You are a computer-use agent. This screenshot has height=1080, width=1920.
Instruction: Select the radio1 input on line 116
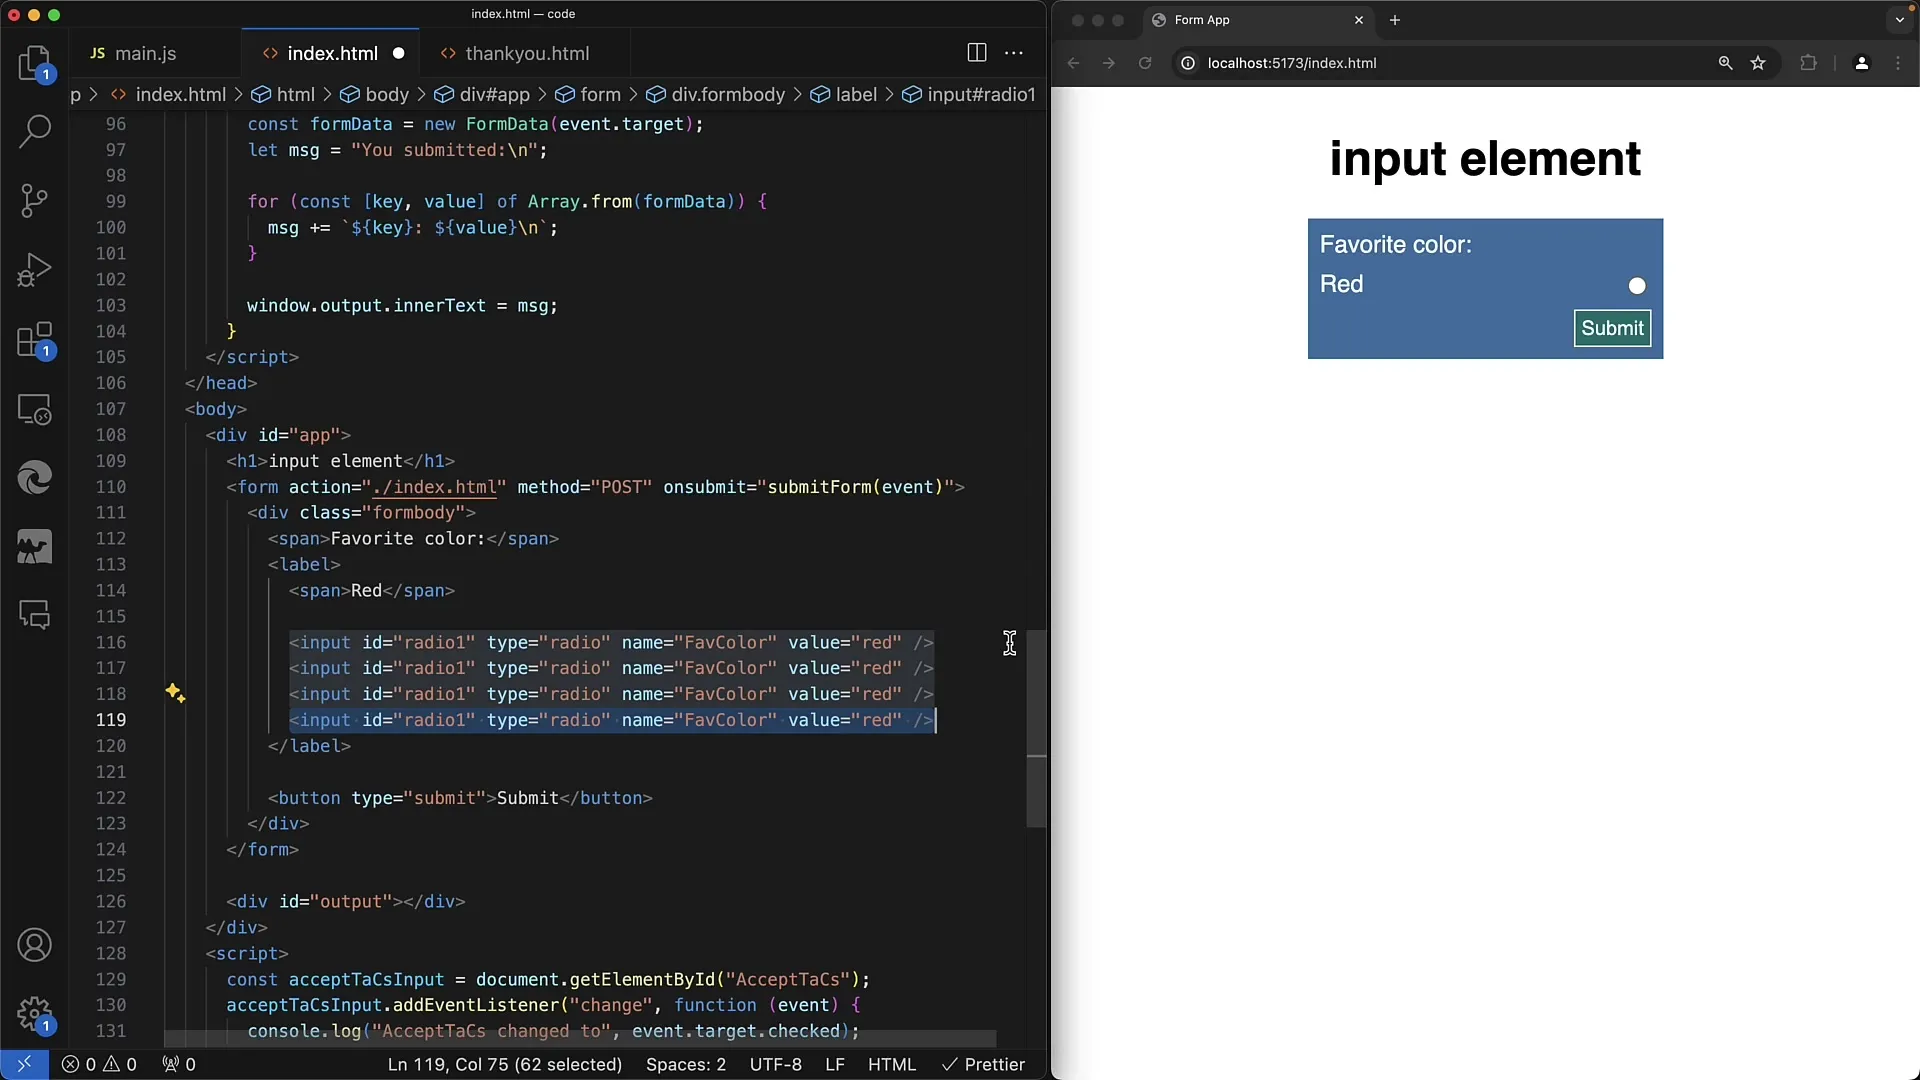tap(611, 642)
